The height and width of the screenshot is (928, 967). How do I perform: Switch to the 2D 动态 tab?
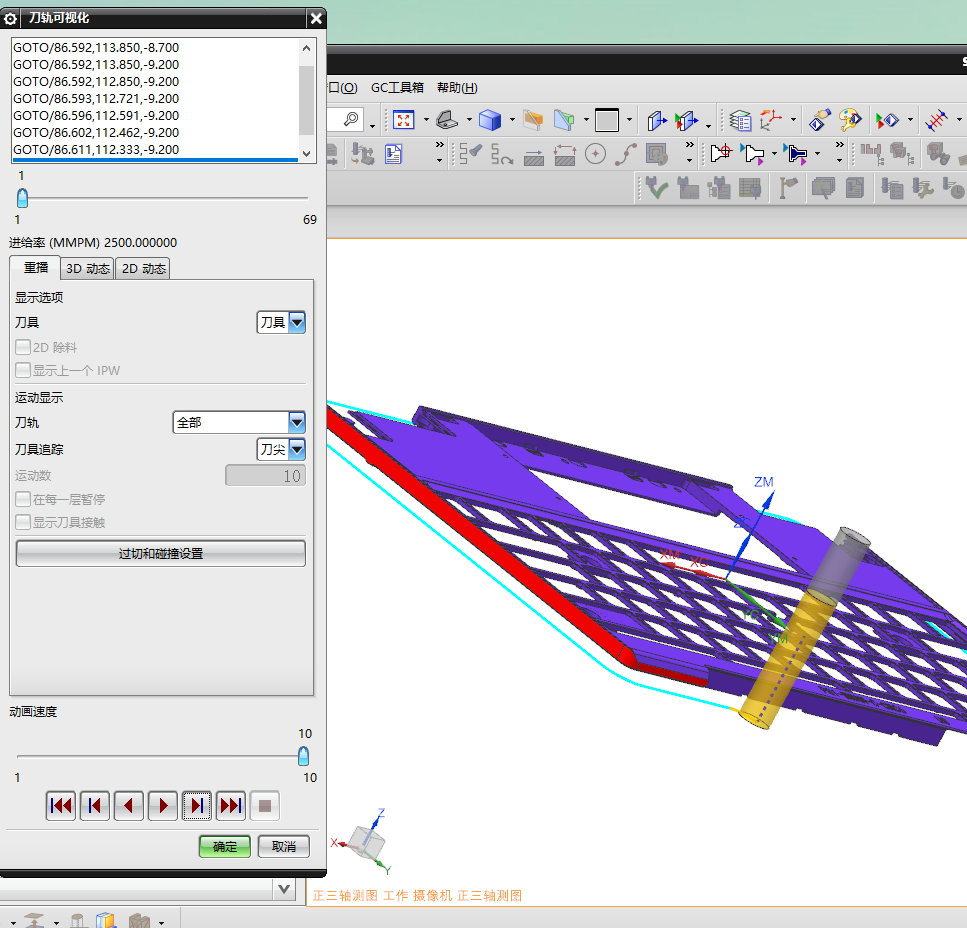143,268
